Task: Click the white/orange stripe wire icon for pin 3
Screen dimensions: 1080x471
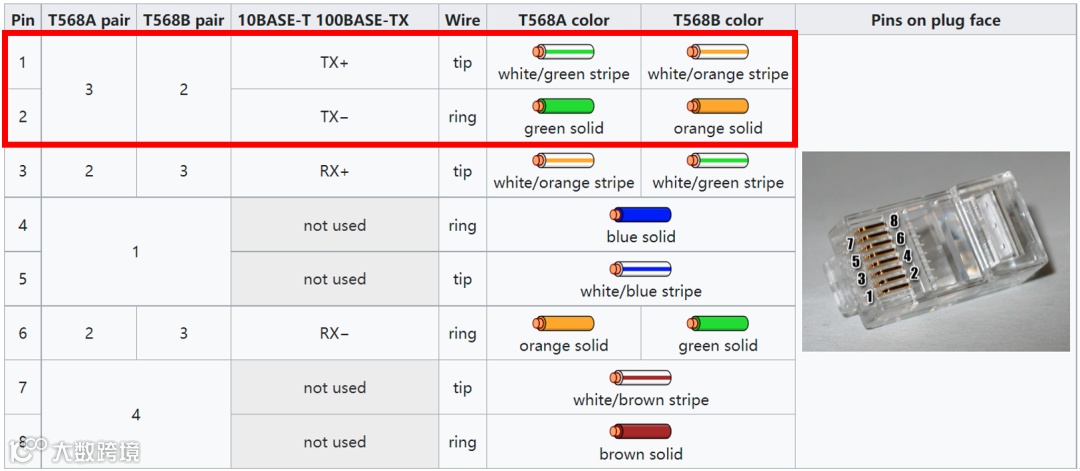Action: click(563, 160)
